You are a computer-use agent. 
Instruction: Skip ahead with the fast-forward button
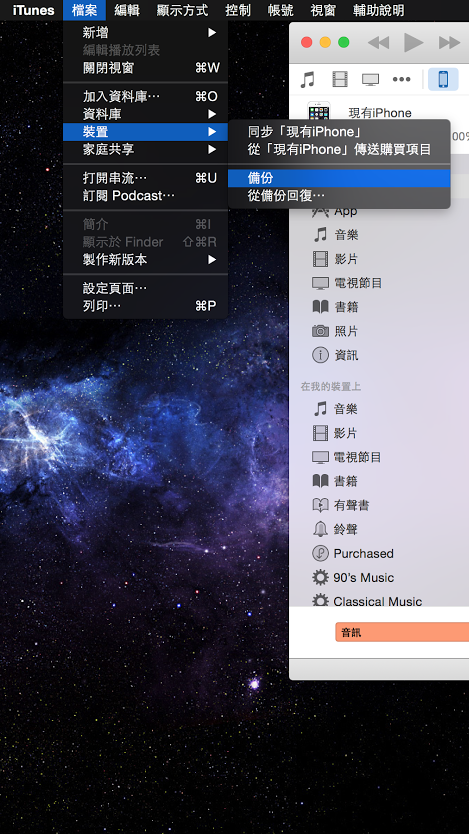click(x=449, y=43)
